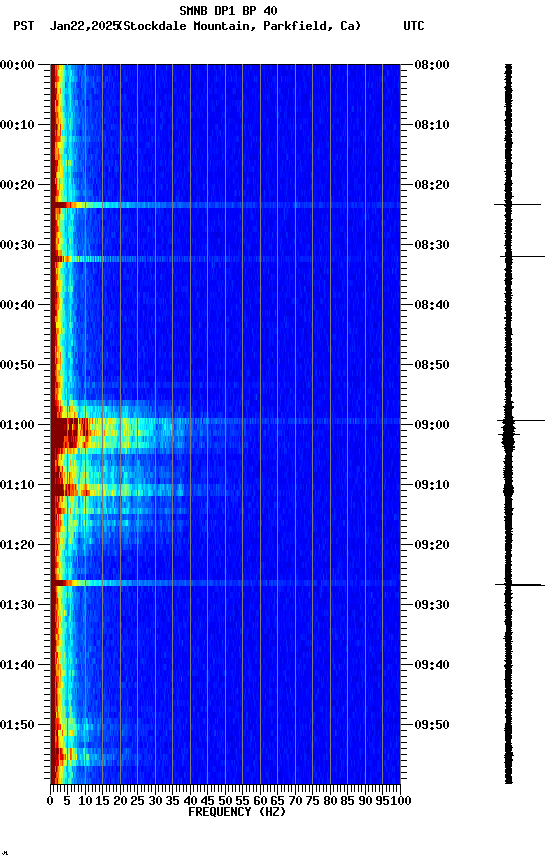Click the broadband event streak near 08:23
The height and width of the screenshot is (864, 552).
tap(225, 205)
